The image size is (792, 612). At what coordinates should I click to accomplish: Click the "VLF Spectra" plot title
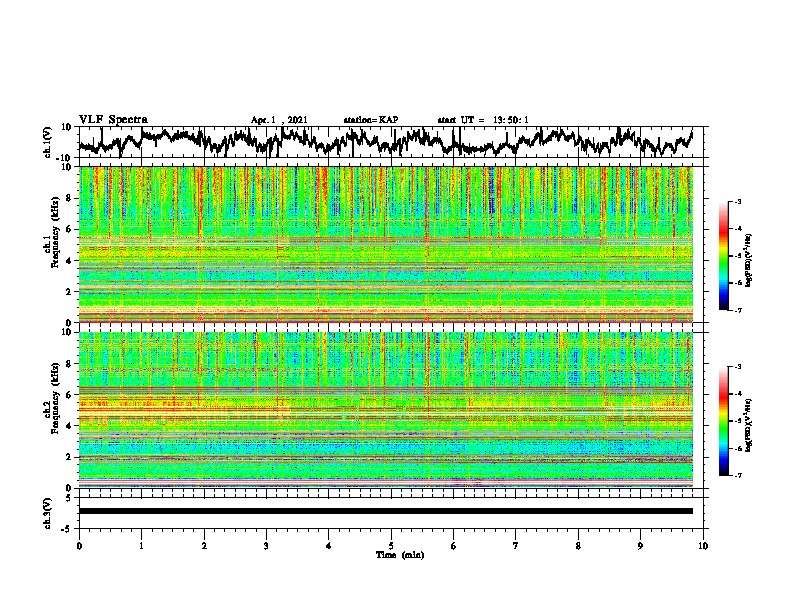click(x=113, y=119)
